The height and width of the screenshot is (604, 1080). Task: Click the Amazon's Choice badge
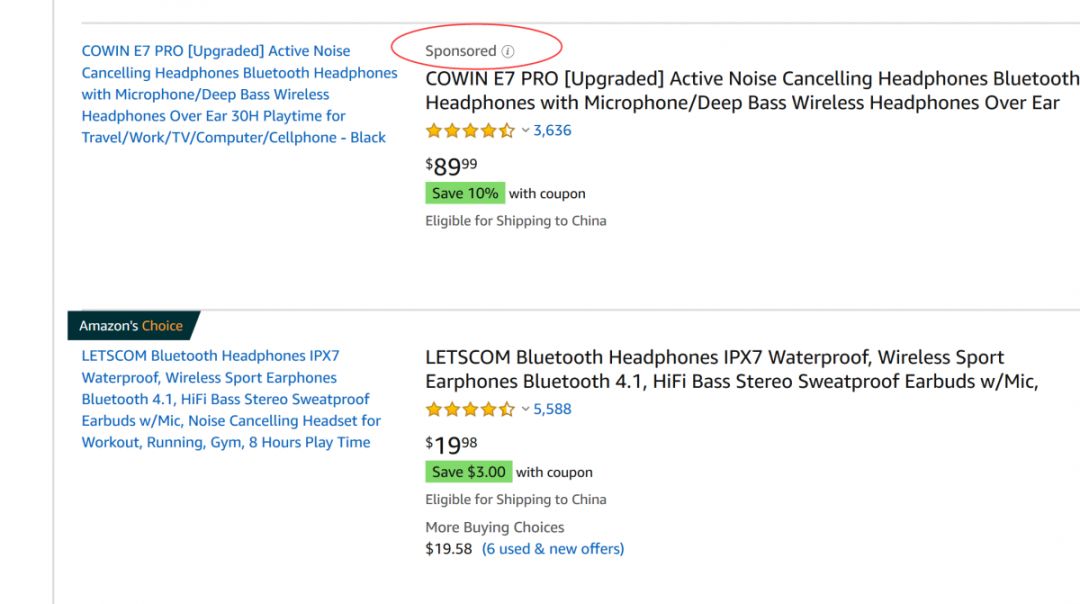(x=131, y=326)
